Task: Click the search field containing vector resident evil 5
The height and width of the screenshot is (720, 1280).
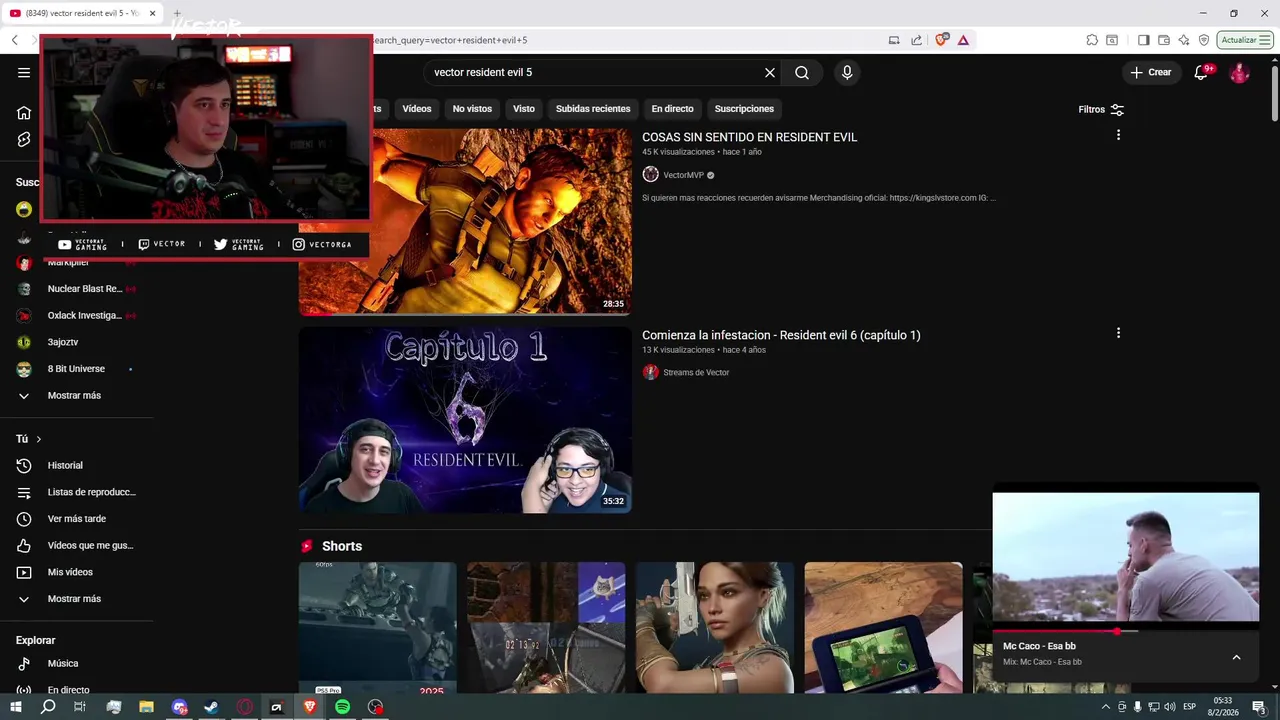Action: pyautogui.click(x=595, y=72)
